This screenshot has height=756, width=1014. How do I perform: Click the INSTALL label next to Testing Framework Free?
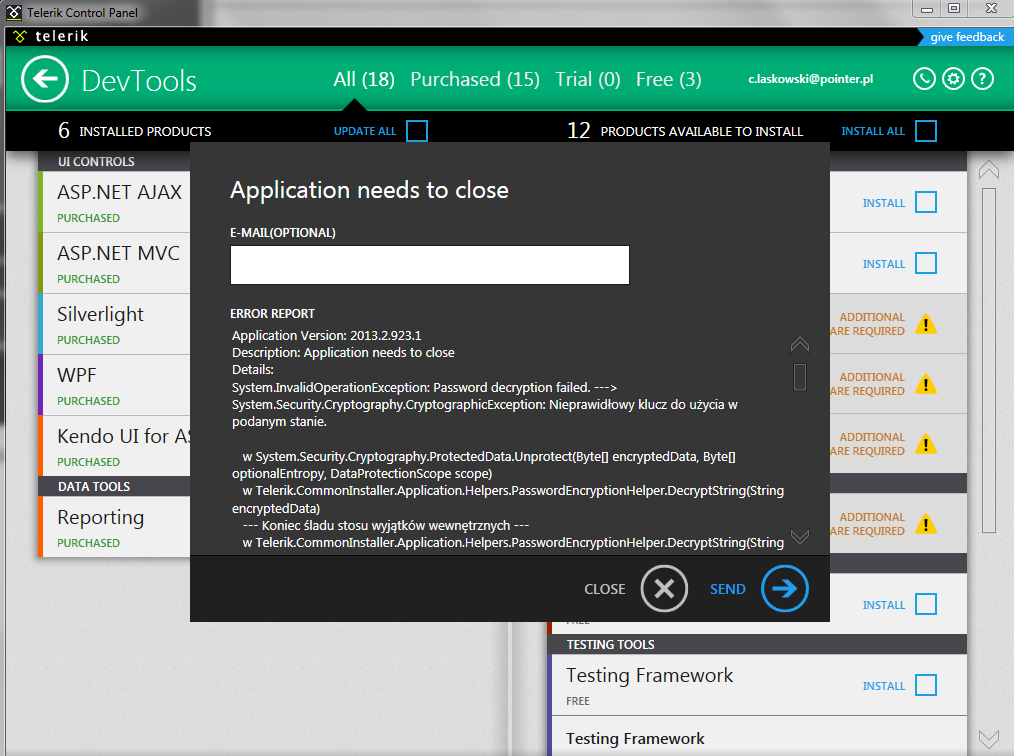pyautogui.click(x=884, y=686)
